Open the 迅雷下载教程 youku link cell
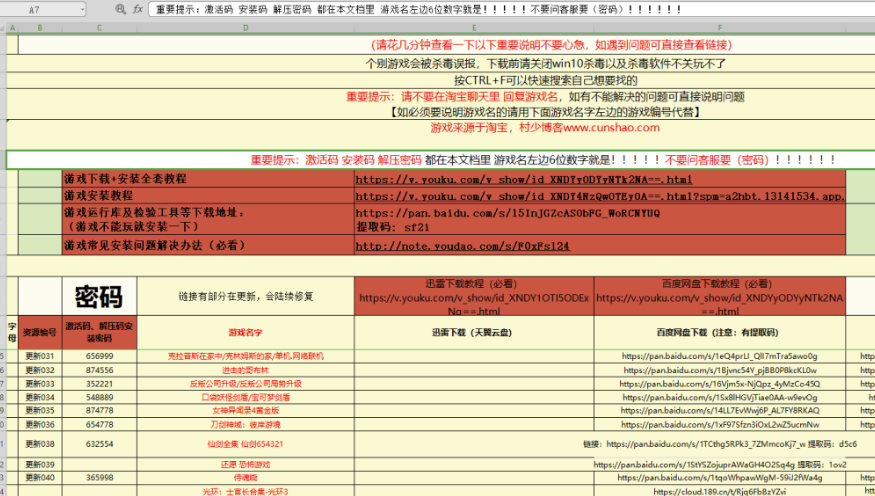875x496 pixels. coord(474,296)
